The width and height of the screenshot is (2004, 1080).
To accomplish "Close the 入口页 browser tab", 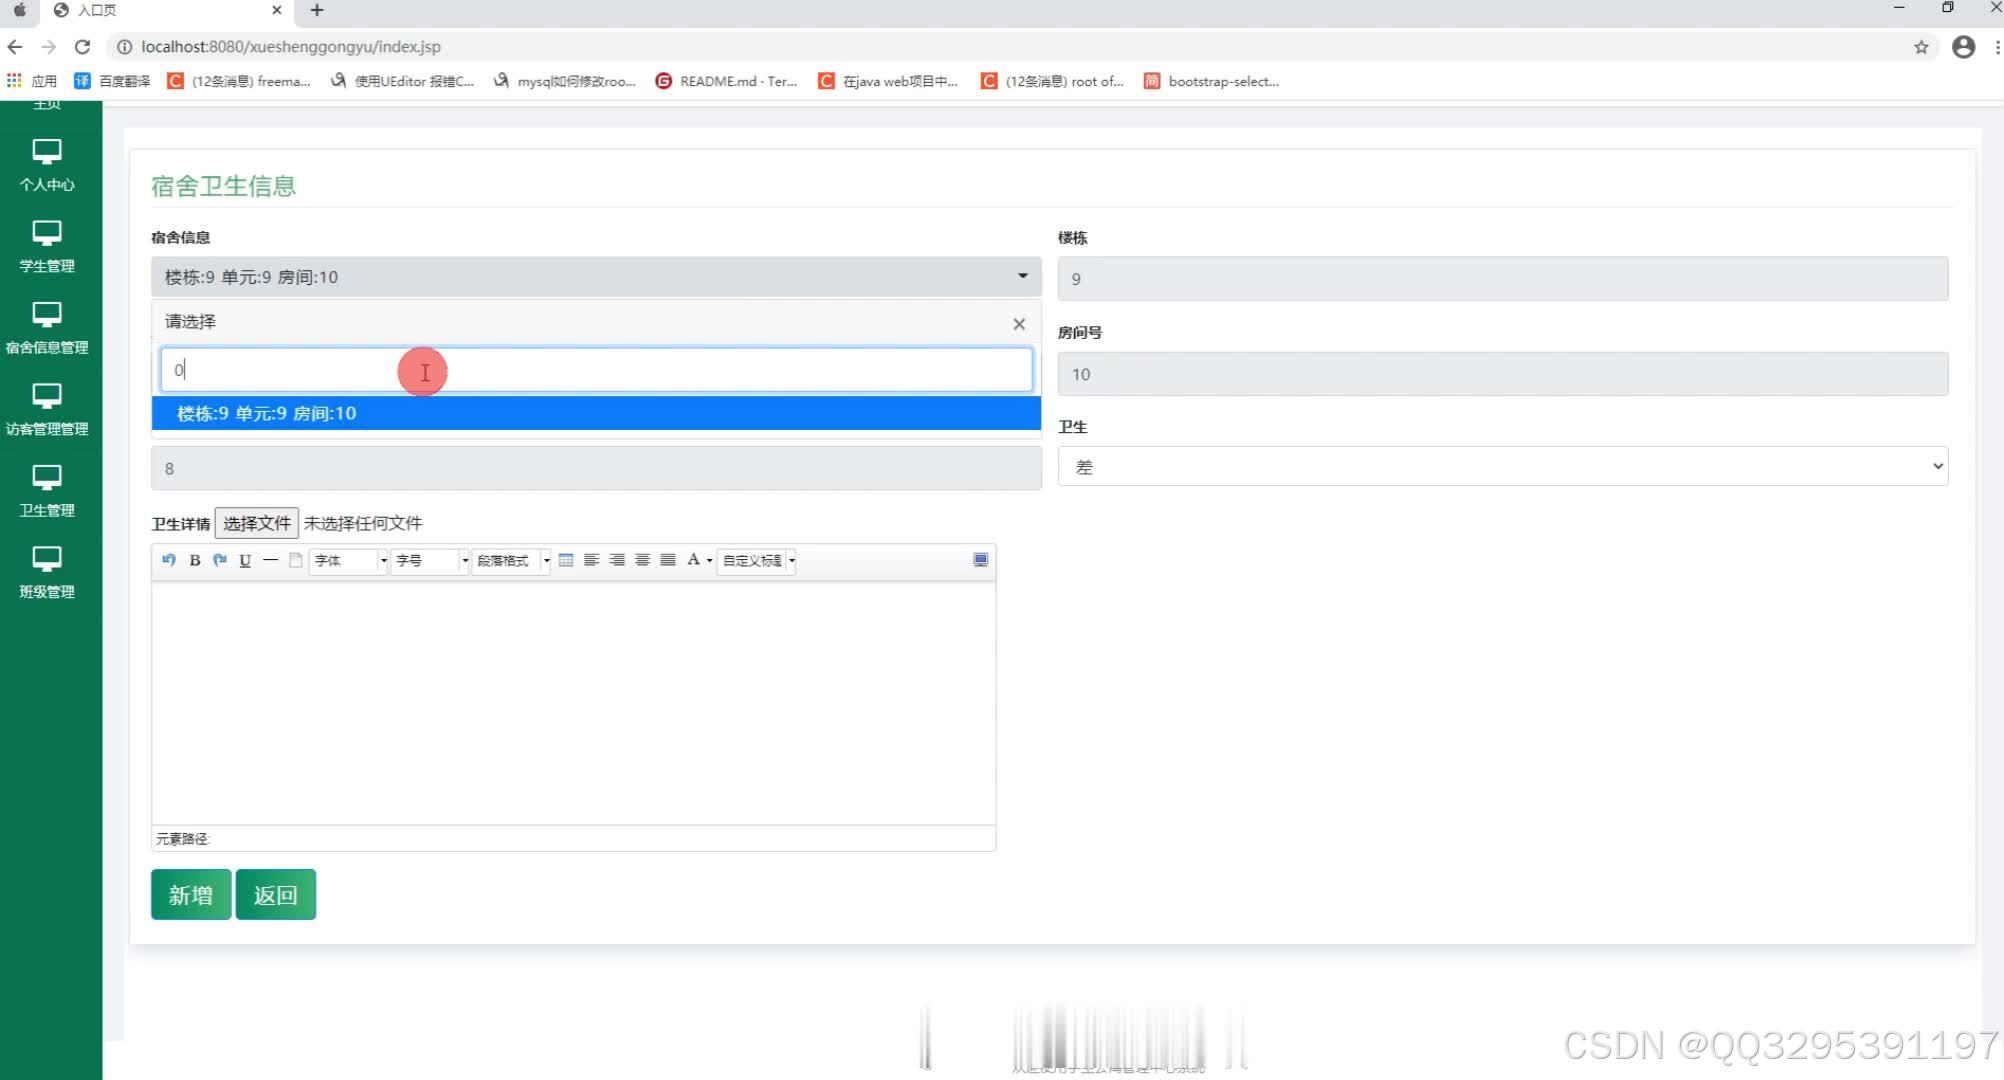I will tap(277, 10).
